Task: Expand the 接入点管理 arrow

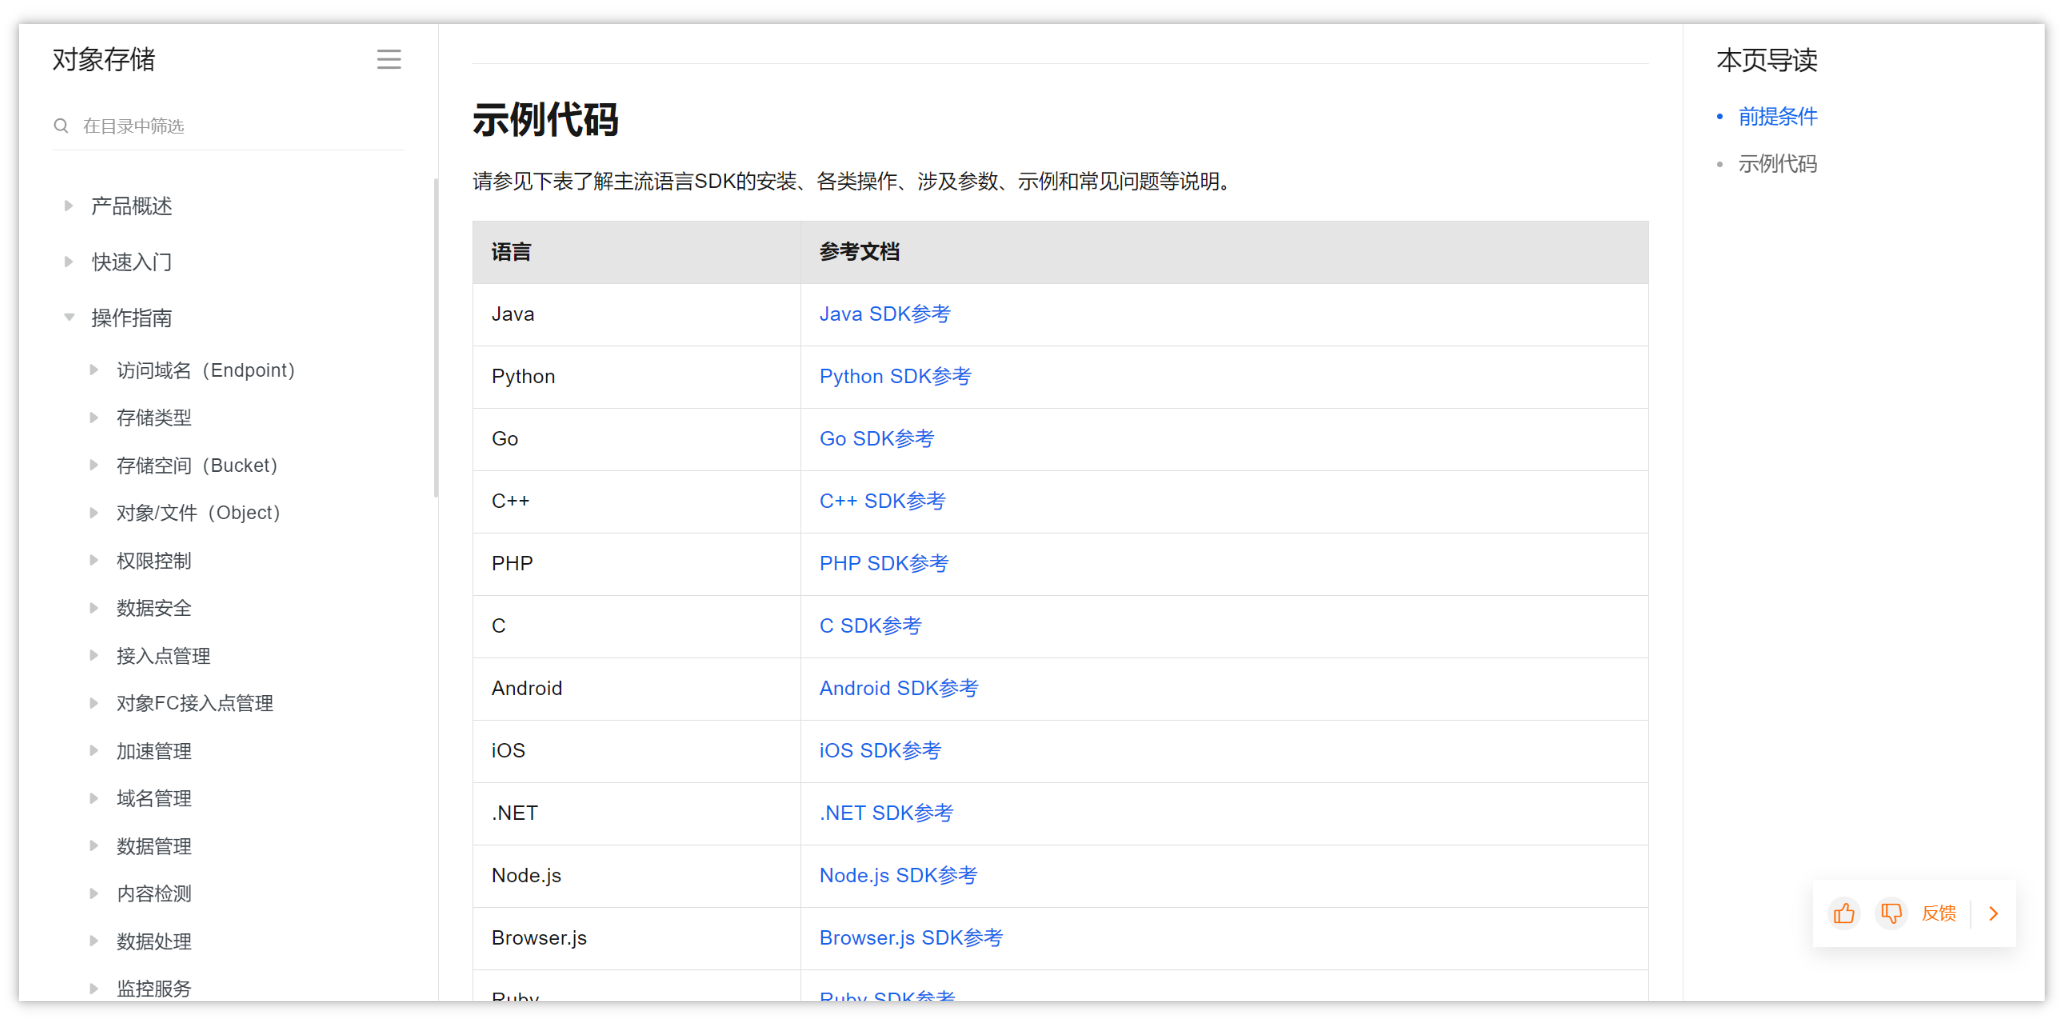Action: click(94, 656)
